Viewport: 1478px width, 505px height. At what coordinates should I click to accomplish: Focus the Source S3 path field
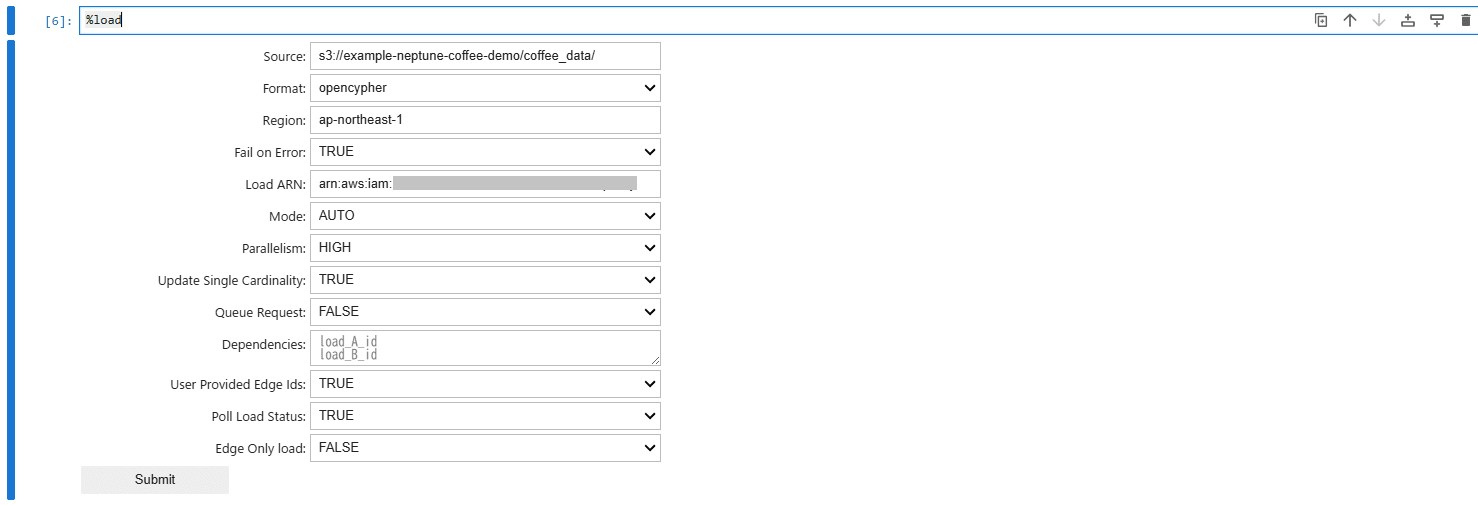[485, 56]
